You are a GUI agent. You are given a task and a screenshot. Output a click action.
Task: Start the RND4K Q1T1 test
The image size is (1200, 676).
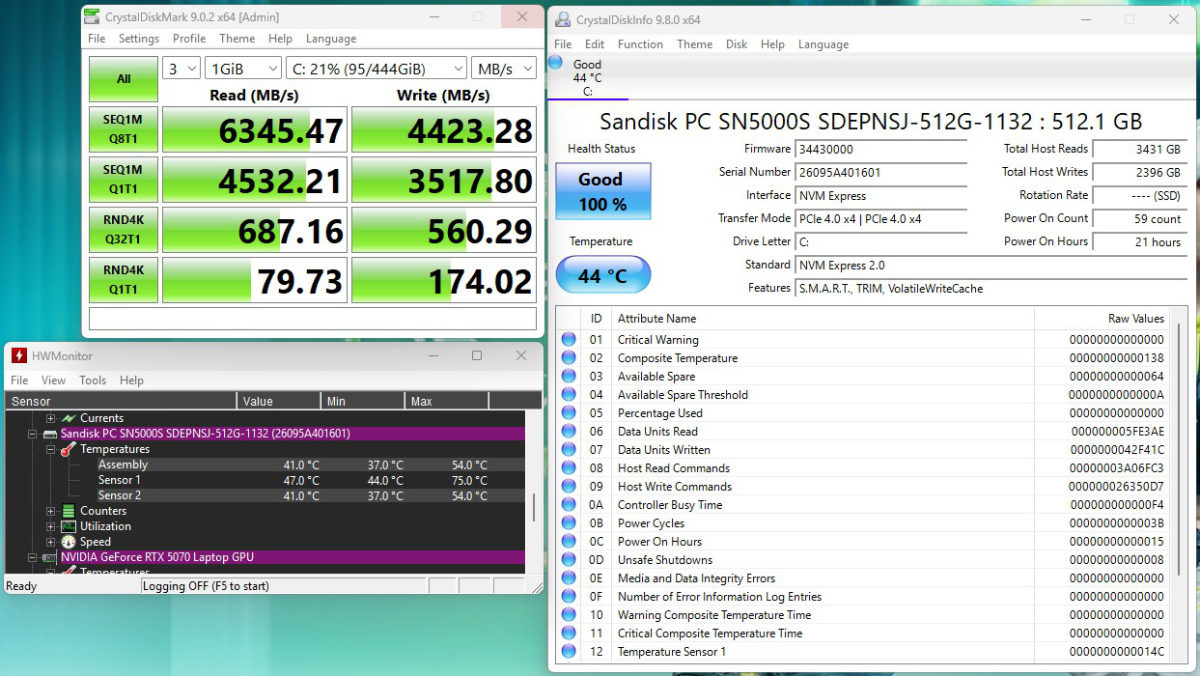pyautogui.click(x=123, y=280)
